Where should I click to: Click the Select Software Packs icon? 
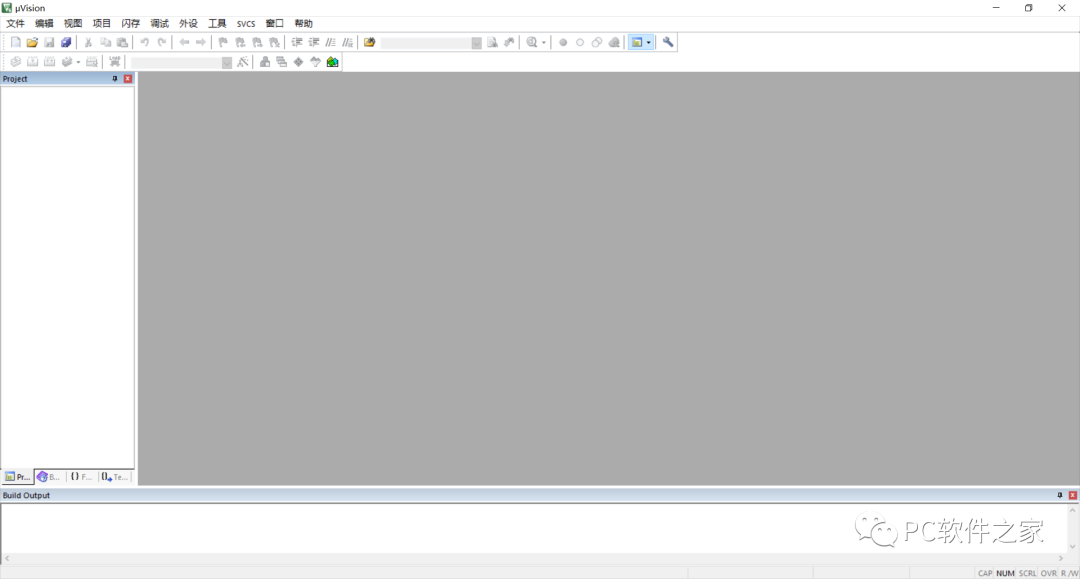(x=315, y=62)
